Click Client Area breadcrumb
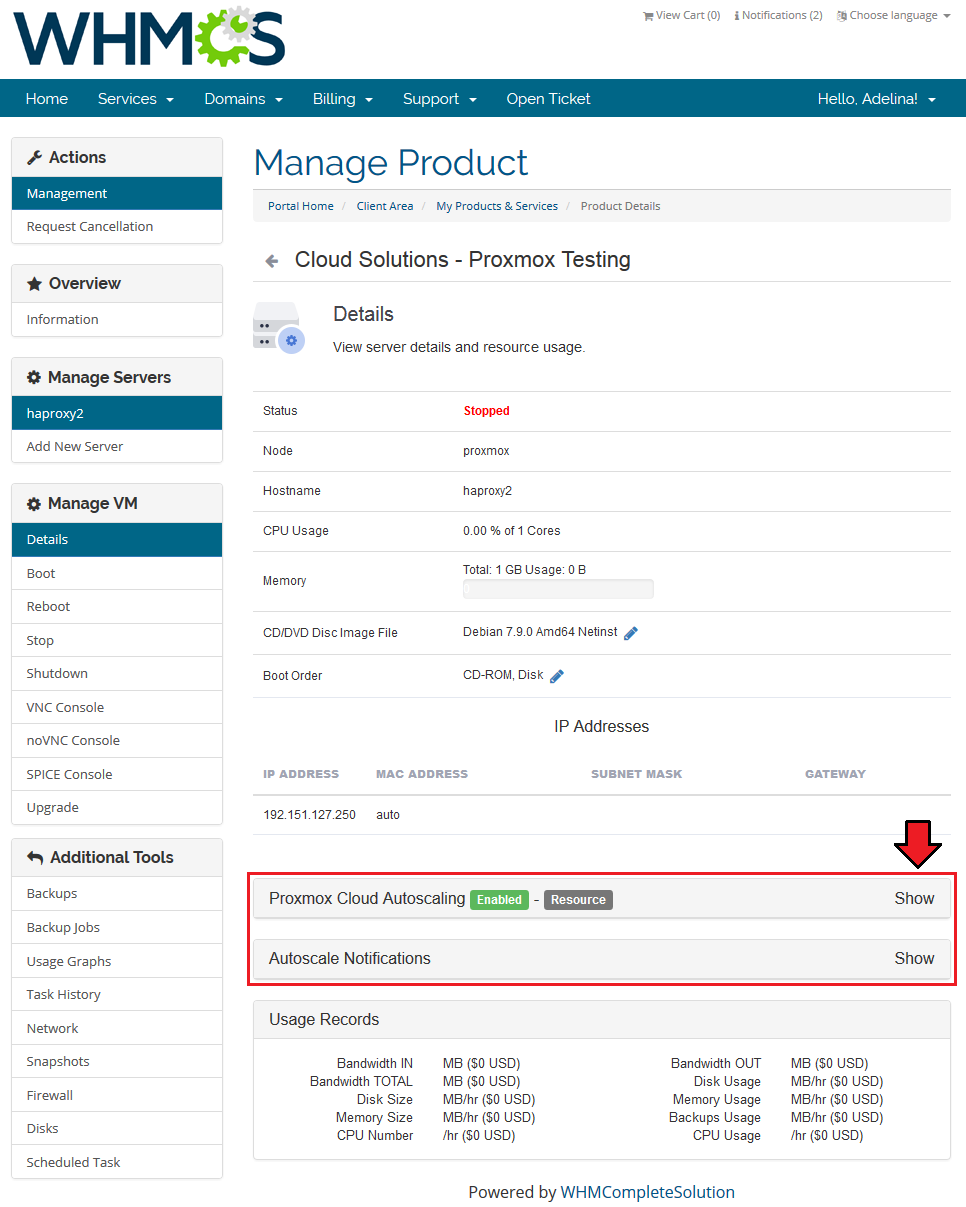The width and height of the screenshot is (966, 1207). 385,206
